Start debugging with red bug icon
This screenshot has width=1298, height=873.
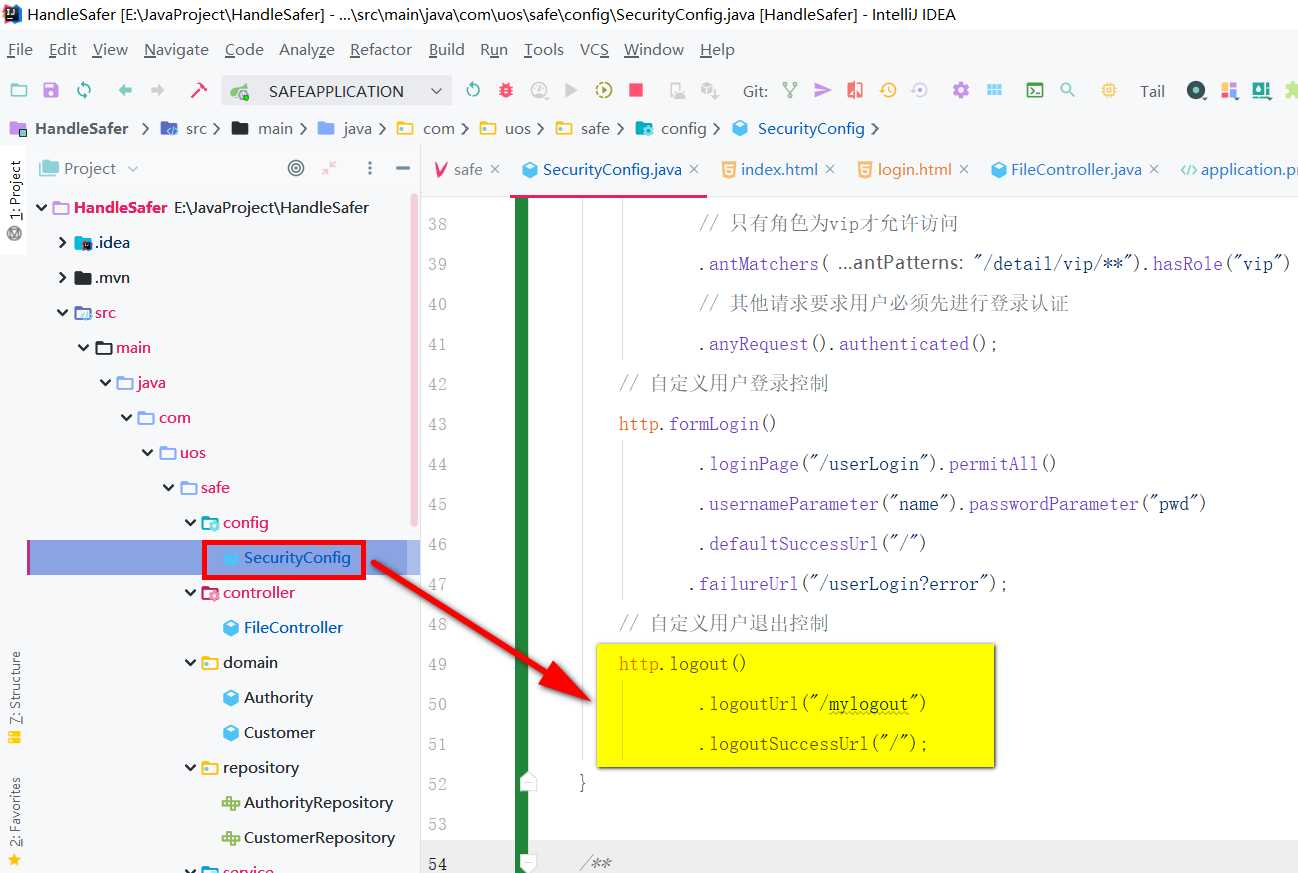[506, 90]
